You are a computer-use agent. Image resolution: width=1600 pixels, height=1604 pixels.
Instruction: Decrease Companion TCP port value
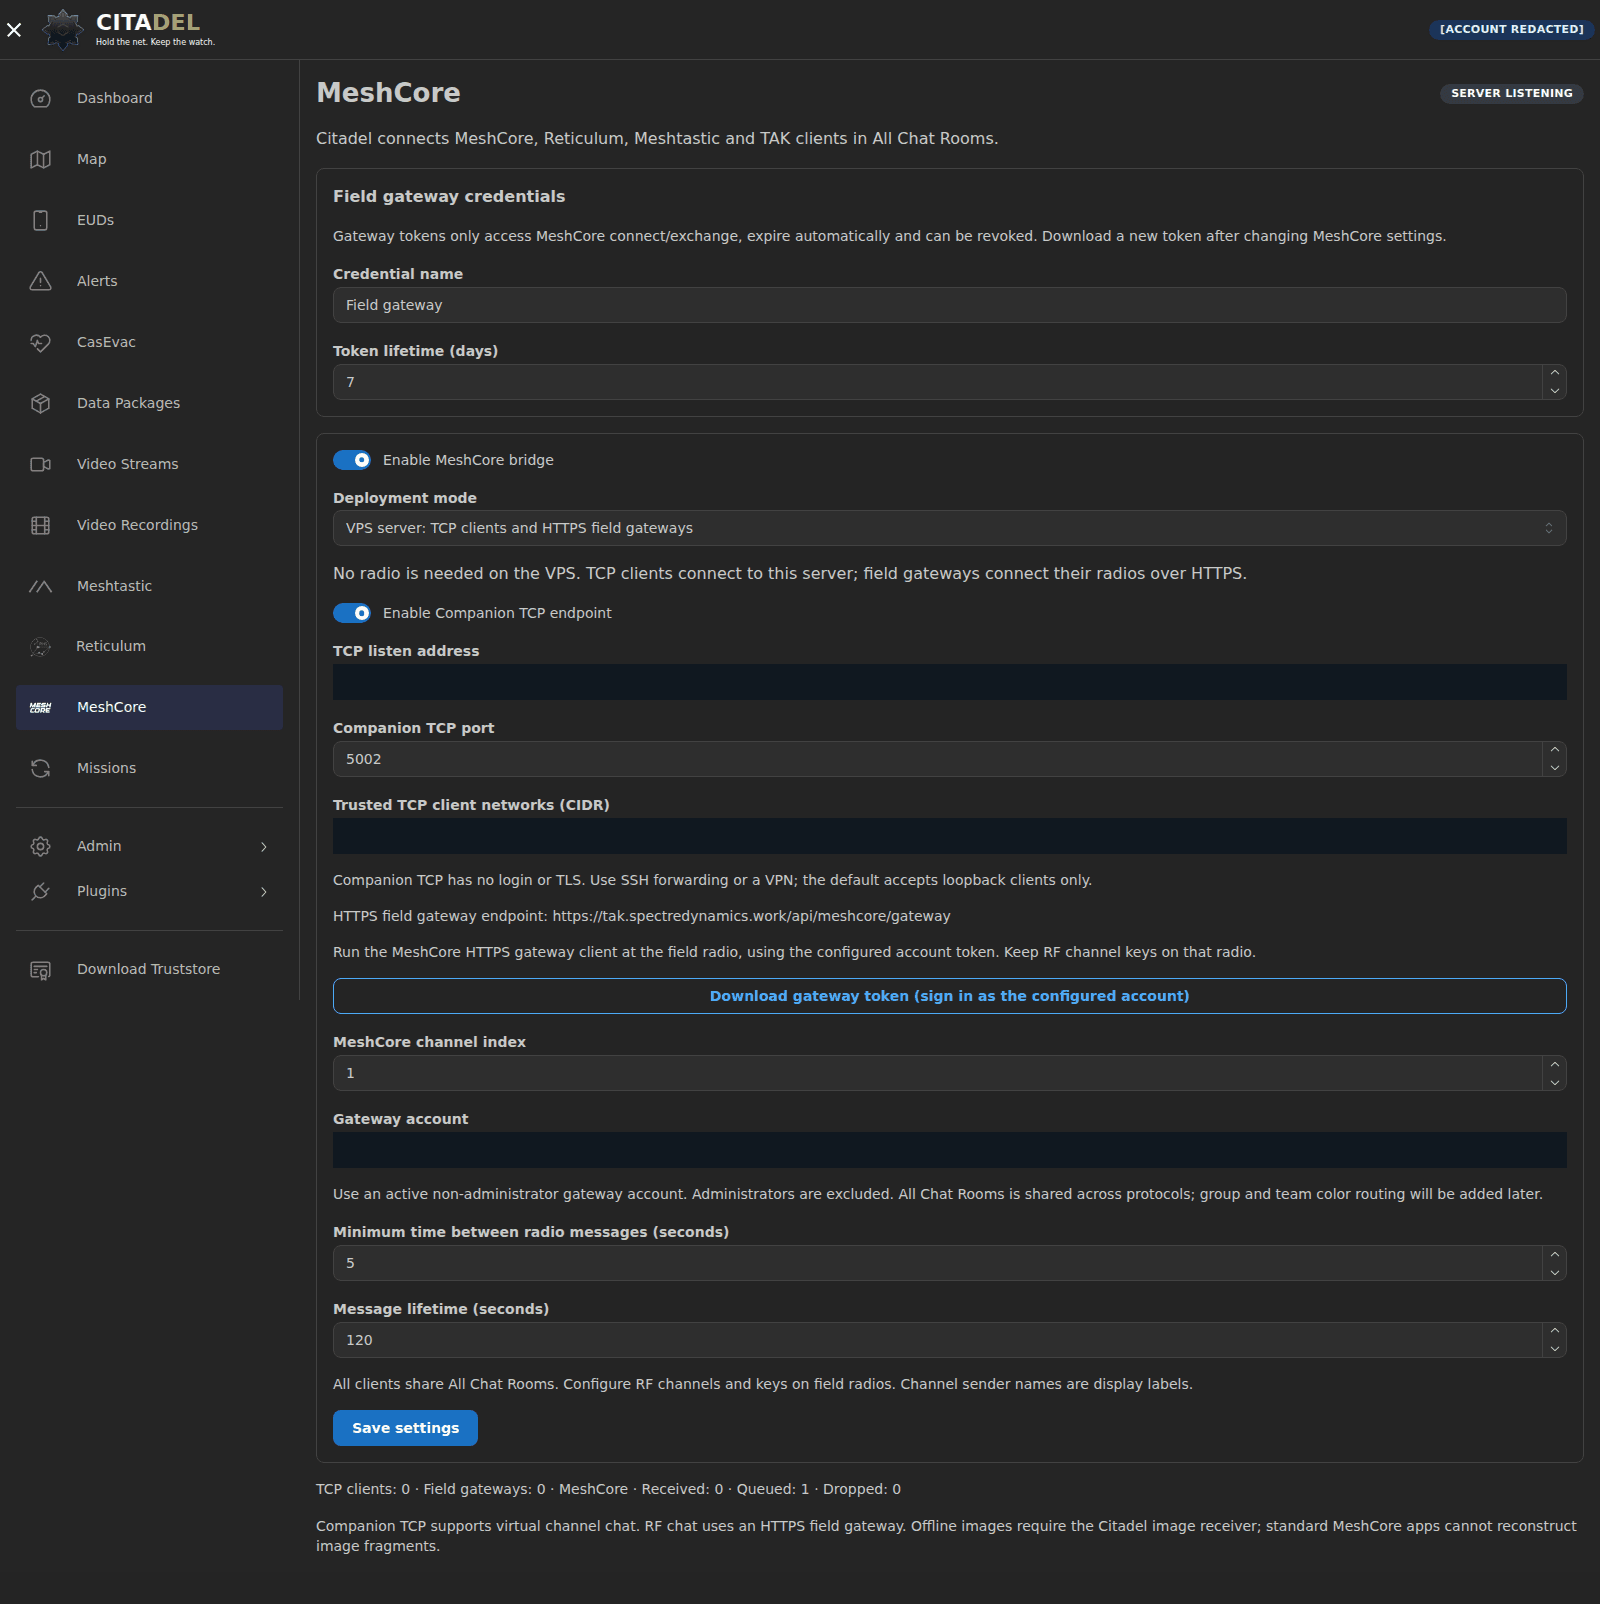coord(1554,768)
